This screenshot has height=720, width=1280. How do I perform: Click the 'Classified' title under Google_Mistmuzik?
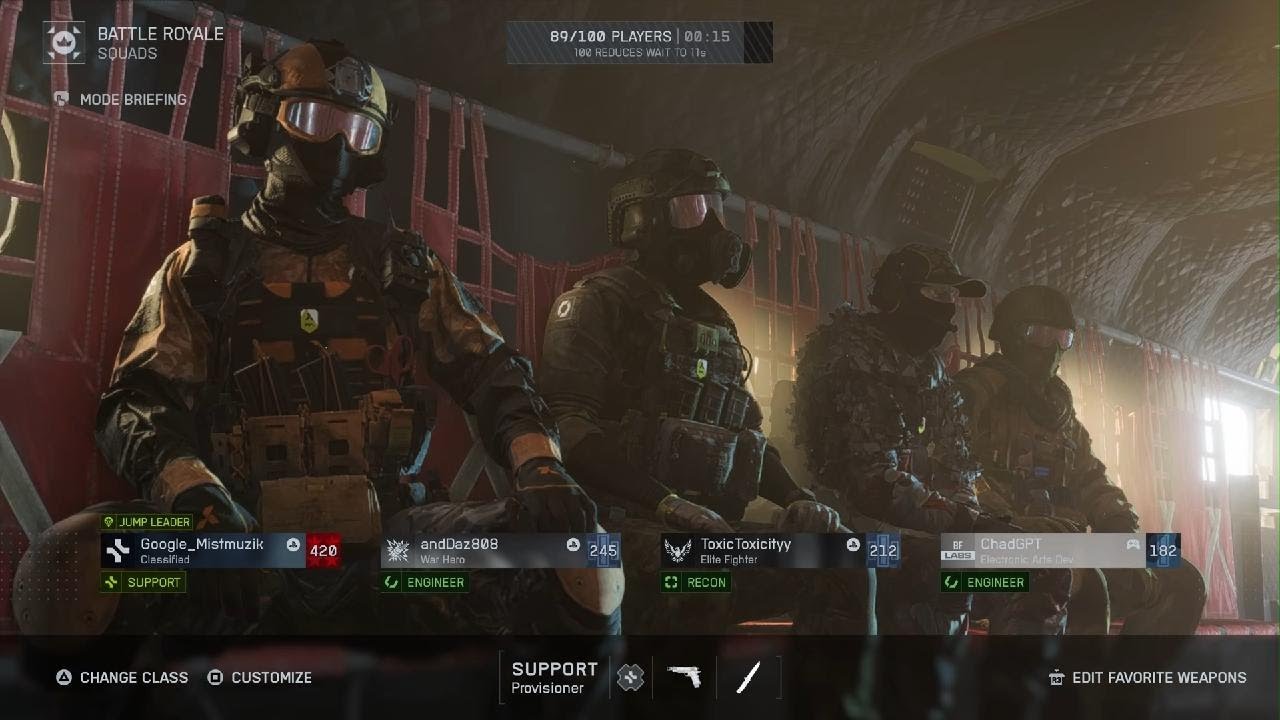(165, 560)
